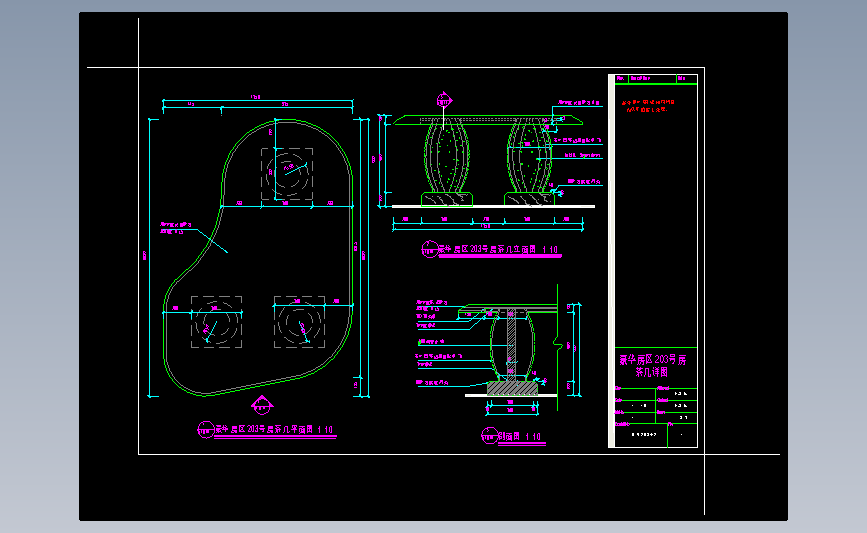Screen dimensions: 867x533
Task: Click the left vase-shaped leg in the elevation
Action: point(447,158)
